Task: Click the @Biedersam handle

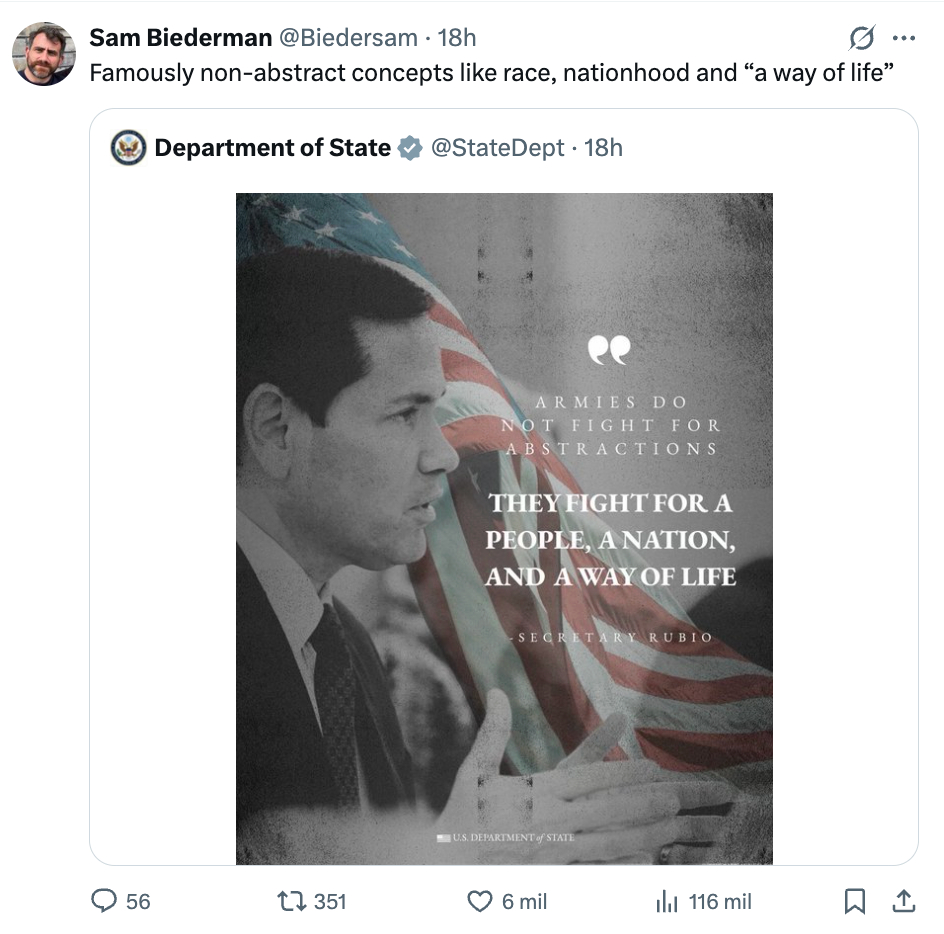Action: click(x=347, y=38)
